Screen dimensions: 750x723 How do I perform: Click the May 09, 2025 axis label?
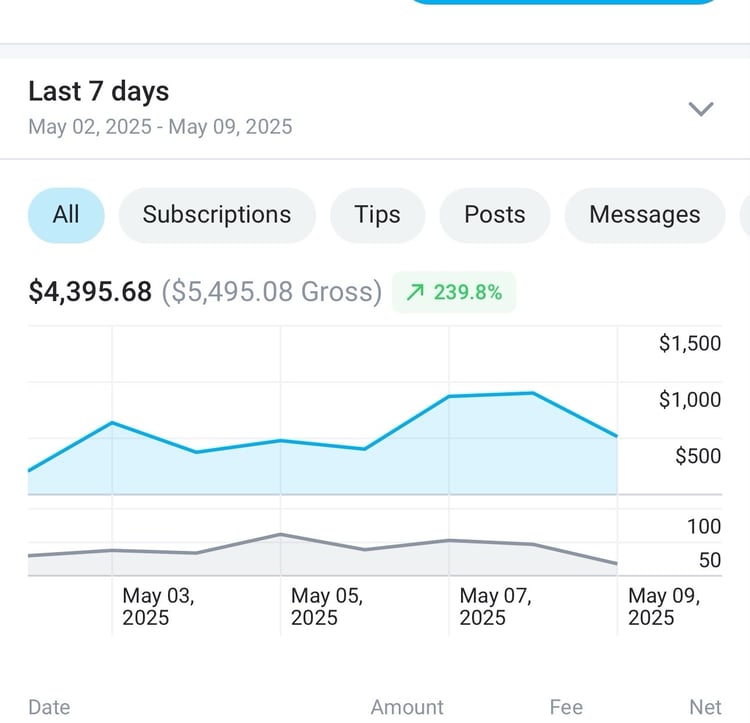point(664,606)
